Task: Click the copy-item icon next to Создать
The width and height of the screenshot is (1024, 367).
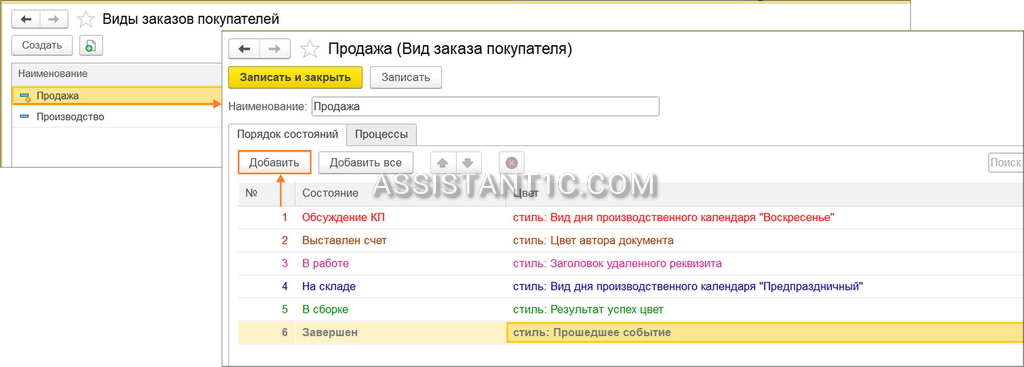Action: pyautogui.click(x=91, y=45)
